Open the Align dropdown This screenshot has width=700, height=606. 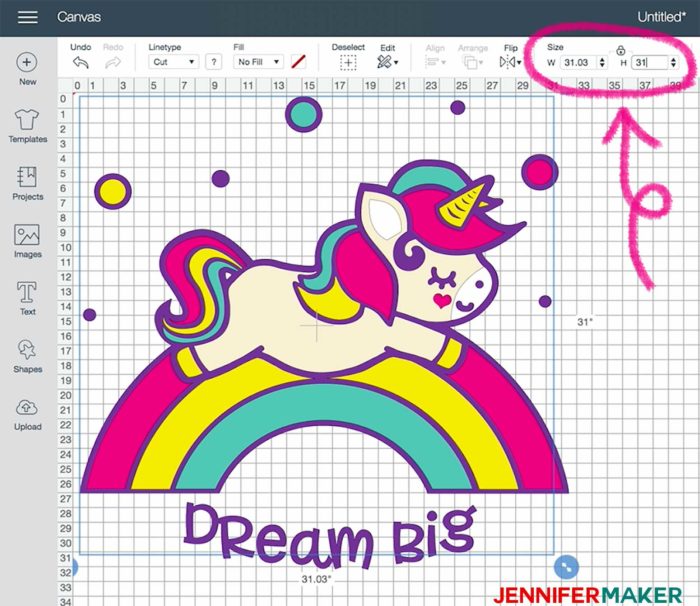435,62
